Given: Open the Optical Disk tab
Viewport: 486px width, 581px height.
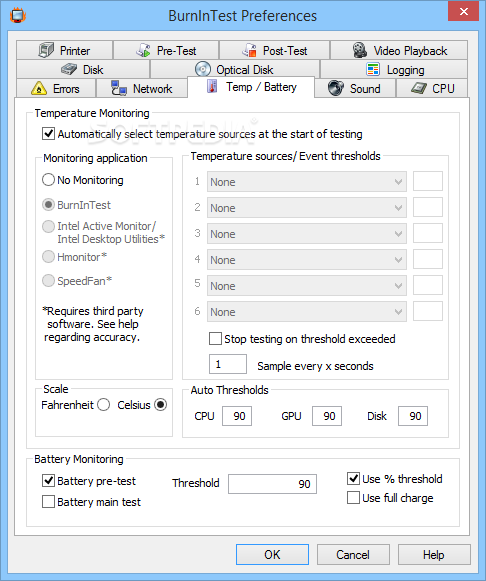Looking at the screenshot, I should tap(234, 69).
